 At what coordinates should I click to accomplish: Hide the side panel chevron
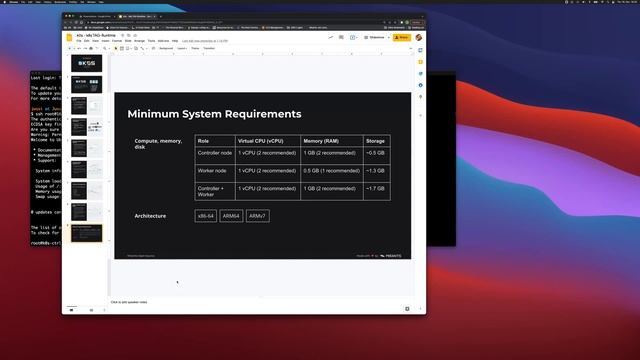pyautogui.click(x=420, y=309)
